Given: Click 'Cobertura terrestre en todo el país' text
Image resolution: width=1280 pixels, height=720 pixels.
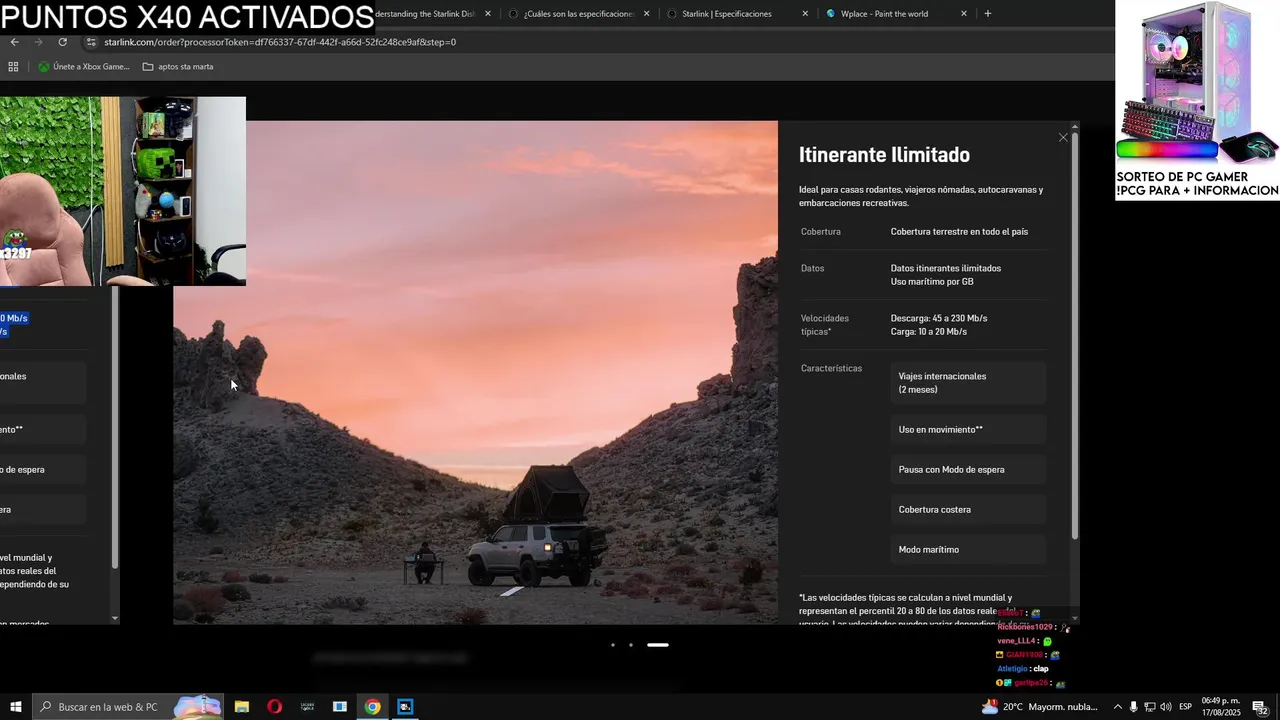Looking at the screenshot, I should tap(959, 232).
